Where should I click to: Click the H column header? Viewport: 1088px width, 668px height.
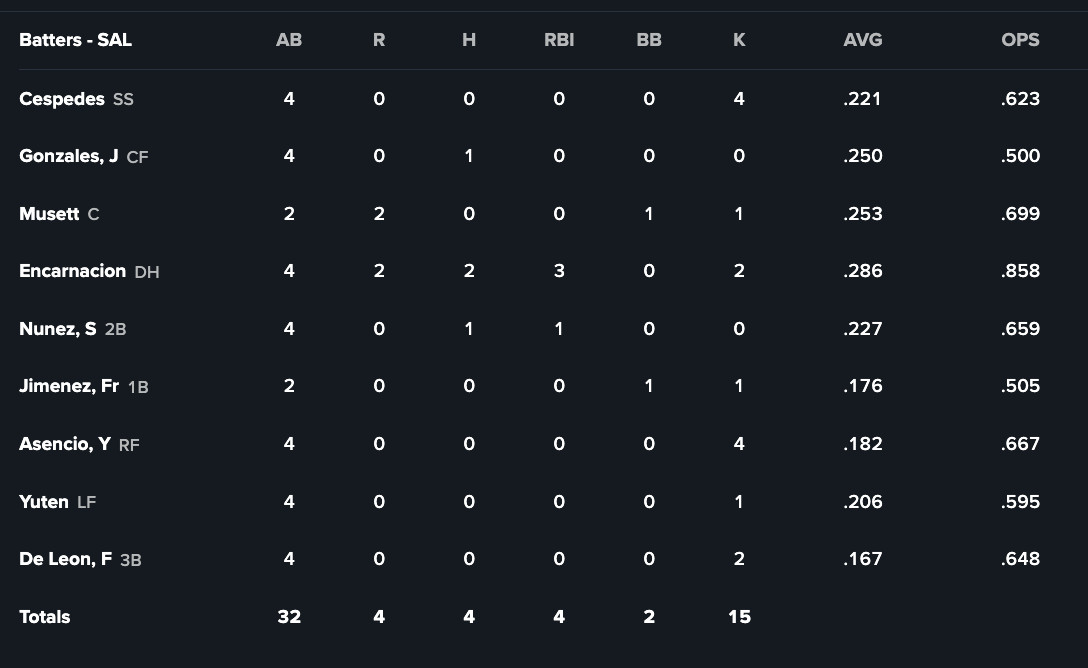point(469,40)
